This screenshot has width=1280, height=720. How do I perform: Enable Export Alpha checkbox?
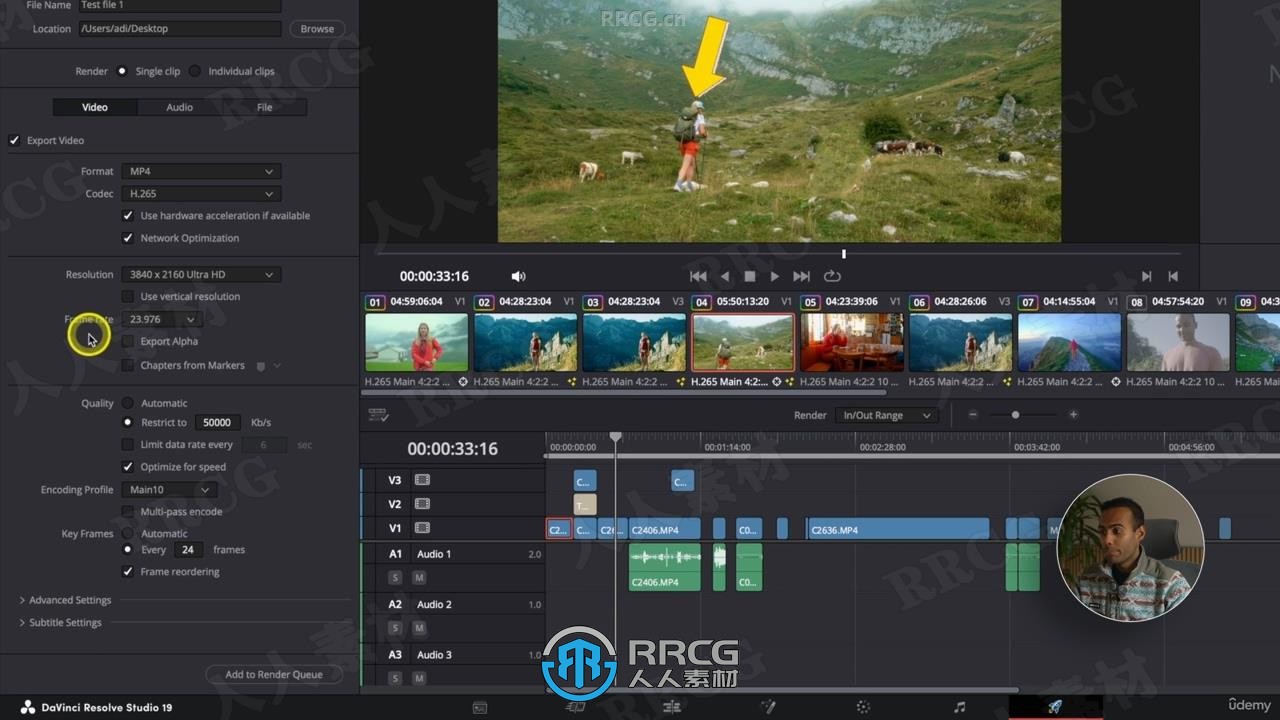click(x=127, y=341)
